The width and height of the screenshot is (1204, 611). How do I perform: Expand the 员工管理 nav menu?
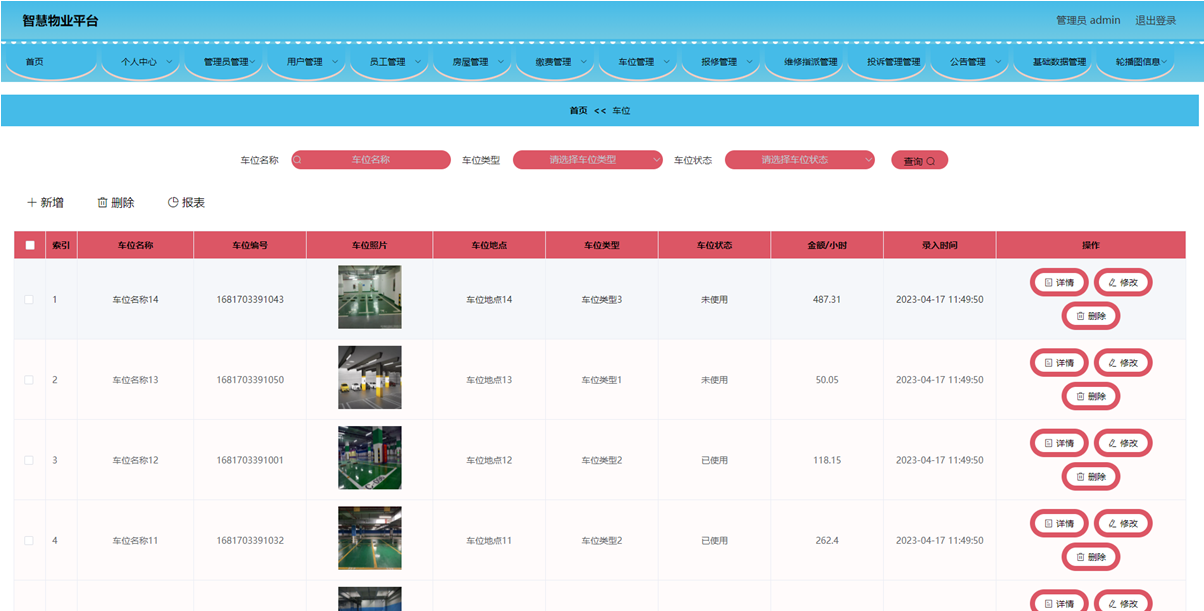tap(392, 62)
